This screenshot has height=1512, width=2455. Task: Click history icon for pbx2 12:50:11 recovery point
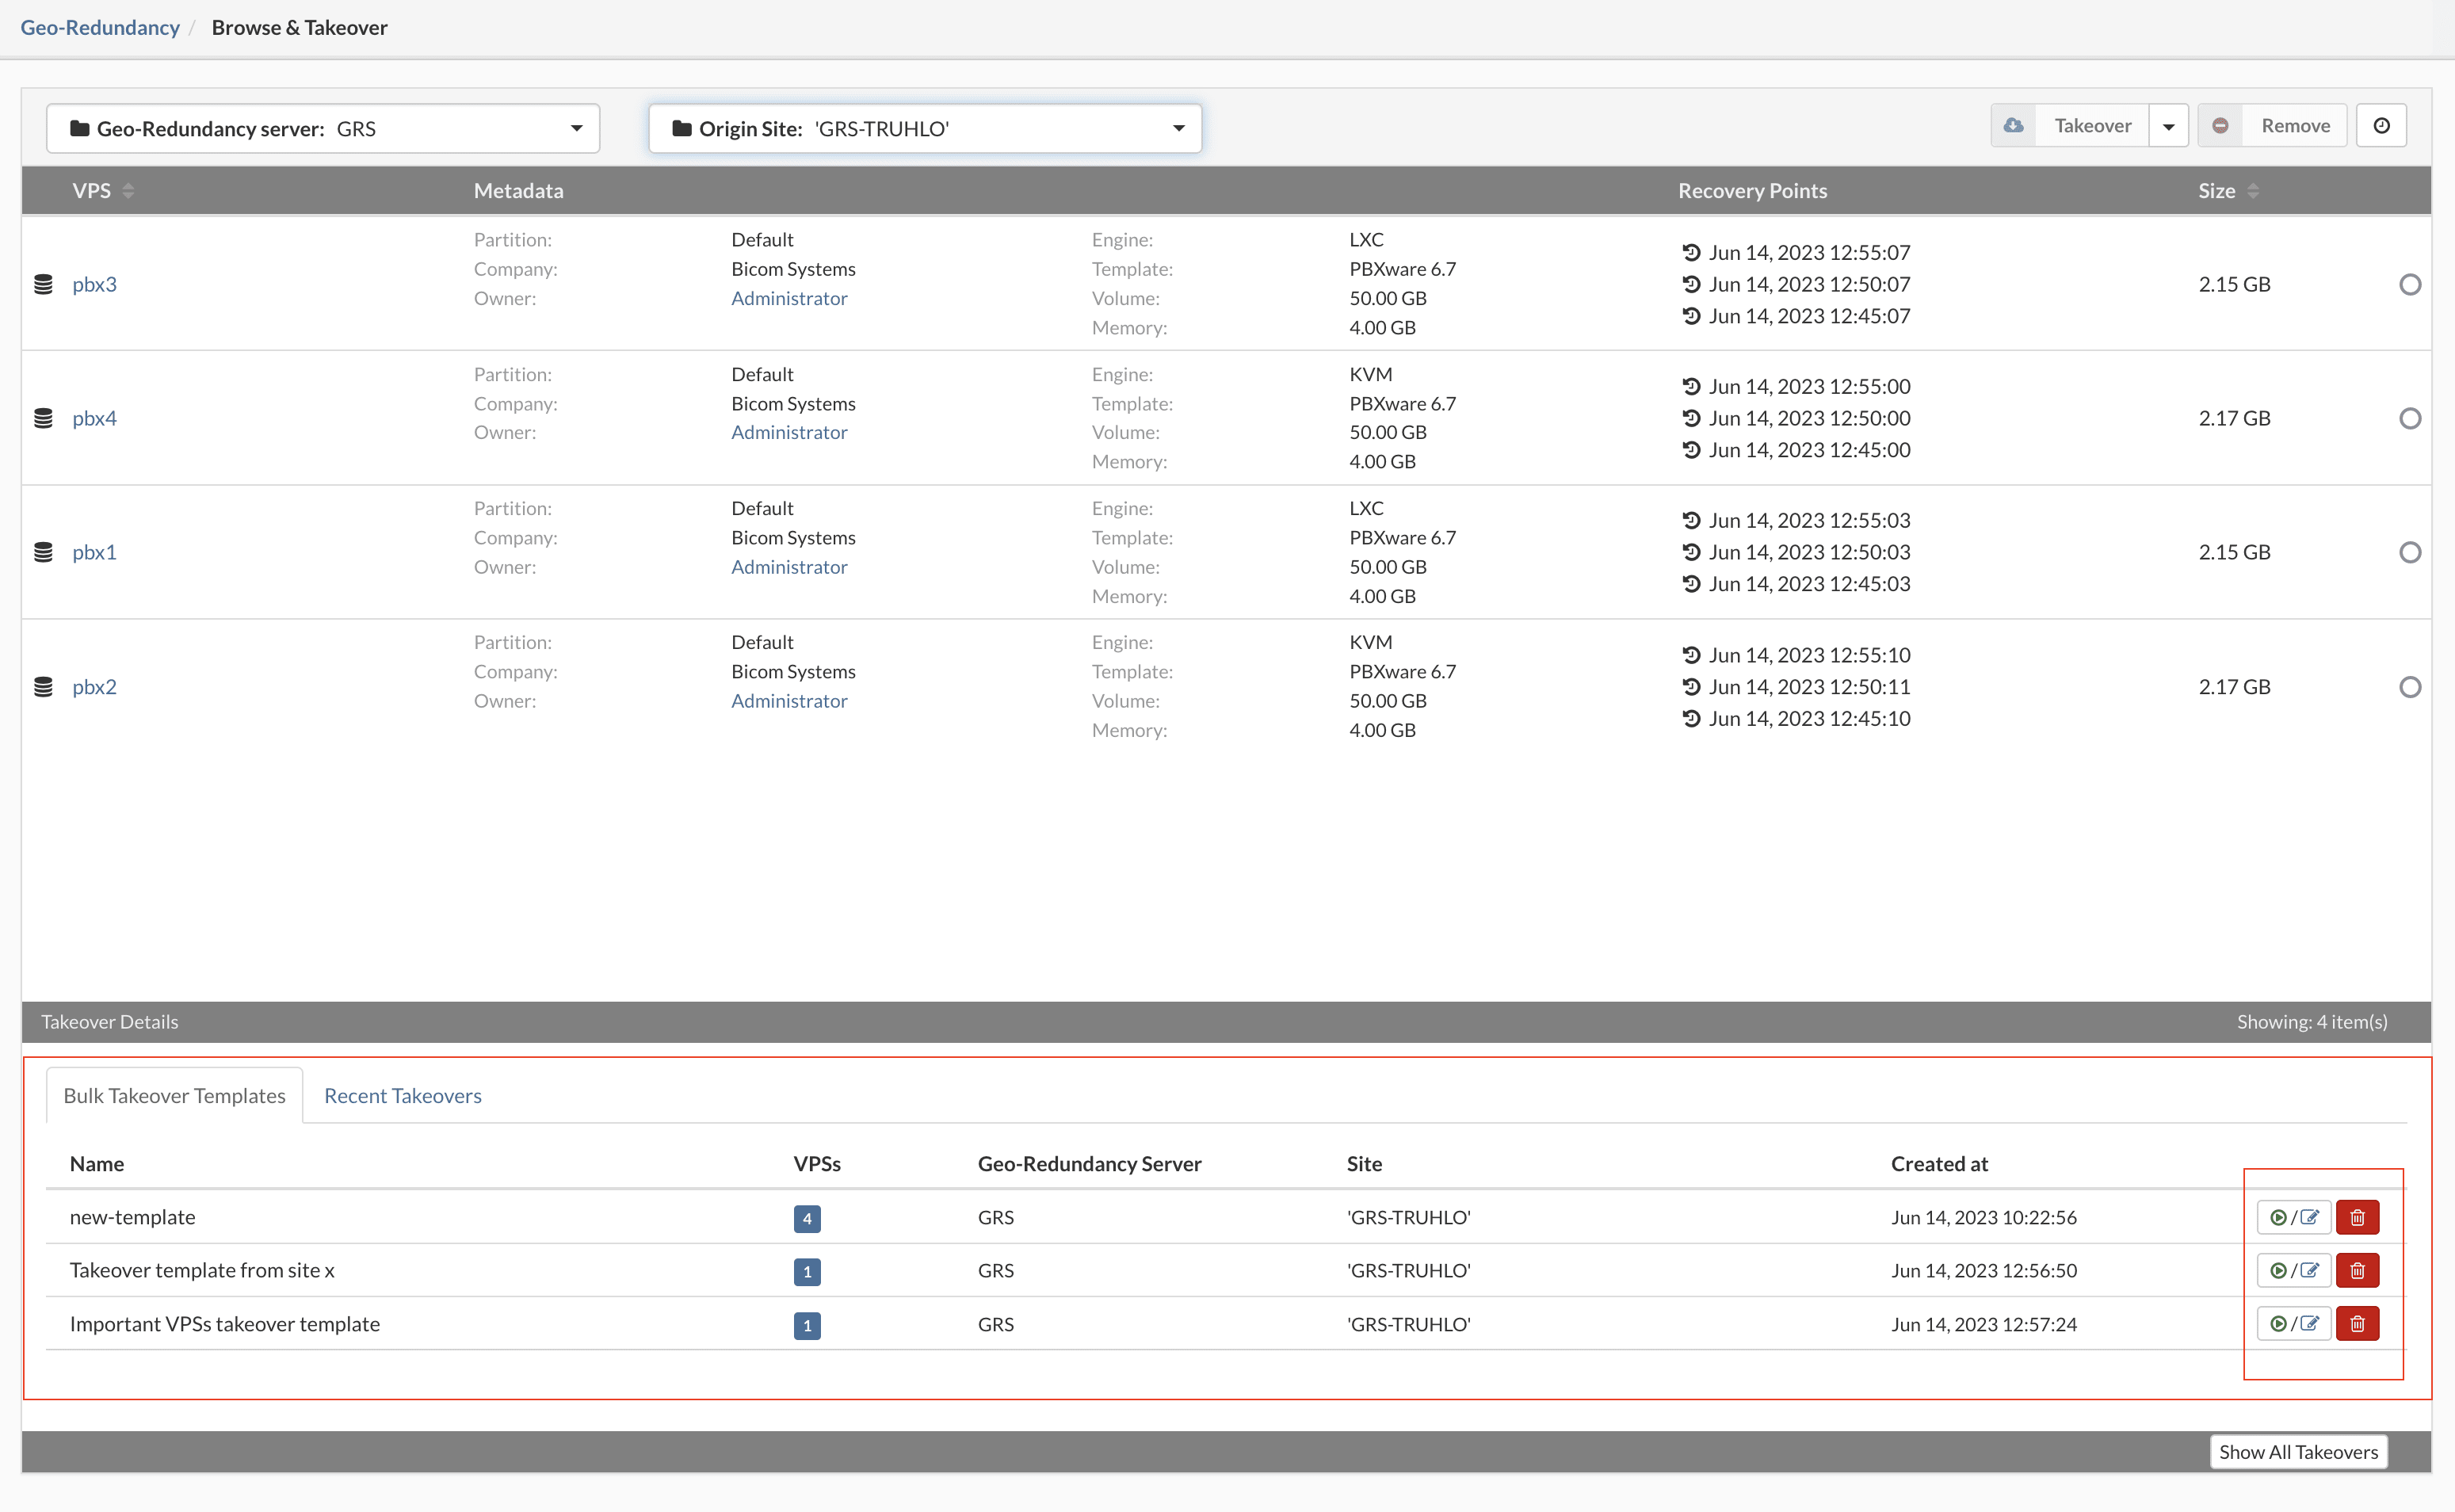[1691, 687]
